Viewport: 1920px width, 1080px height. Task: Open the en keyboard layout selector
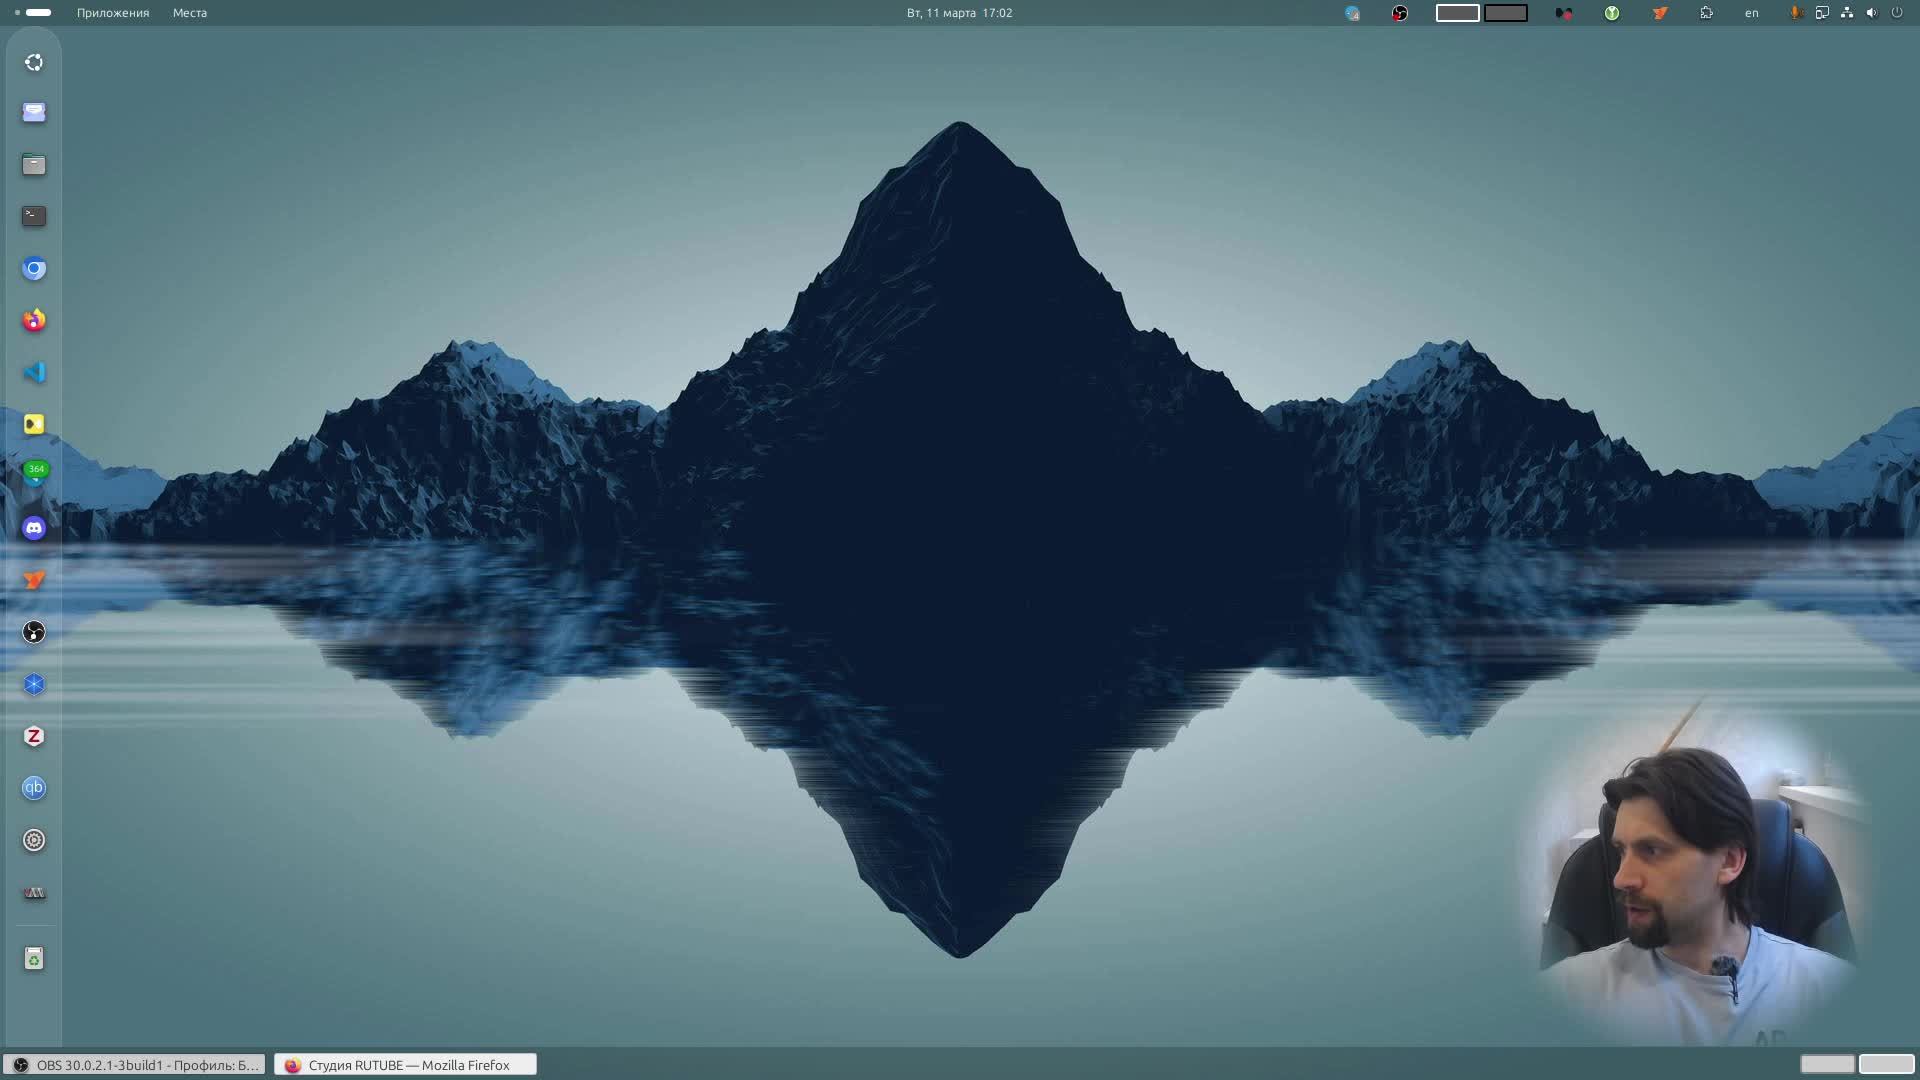click(x=1751, y=13)
